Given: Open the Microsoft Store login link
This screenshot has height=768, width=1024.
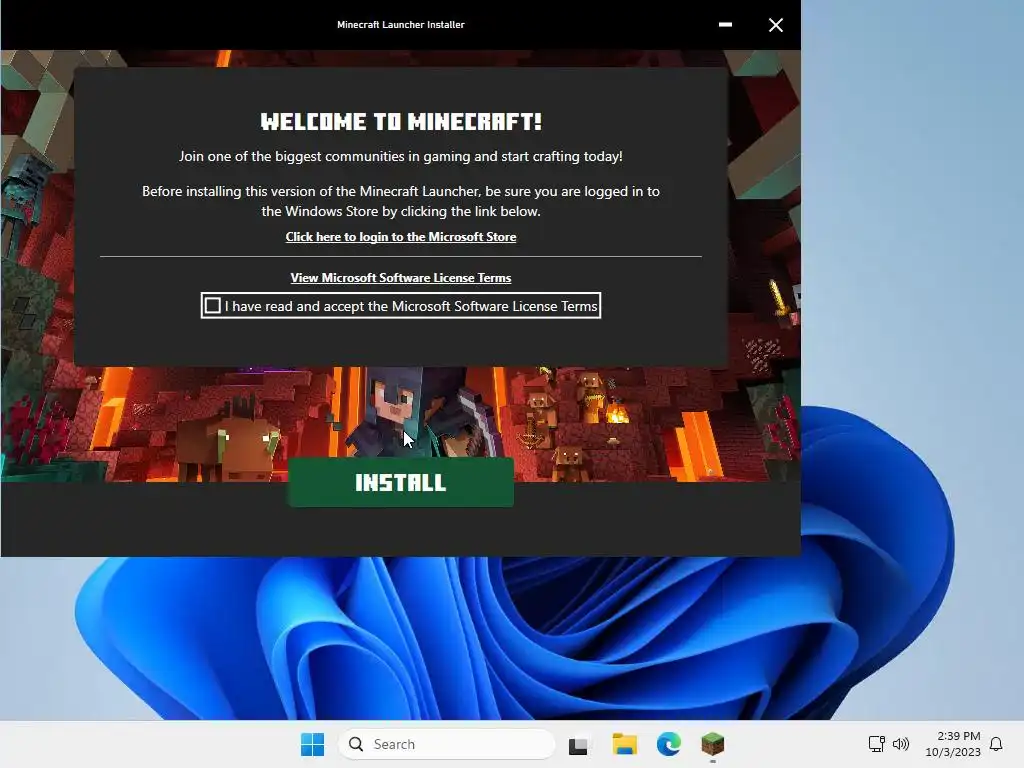Looking at the screenshot, I should pos(401,237).
